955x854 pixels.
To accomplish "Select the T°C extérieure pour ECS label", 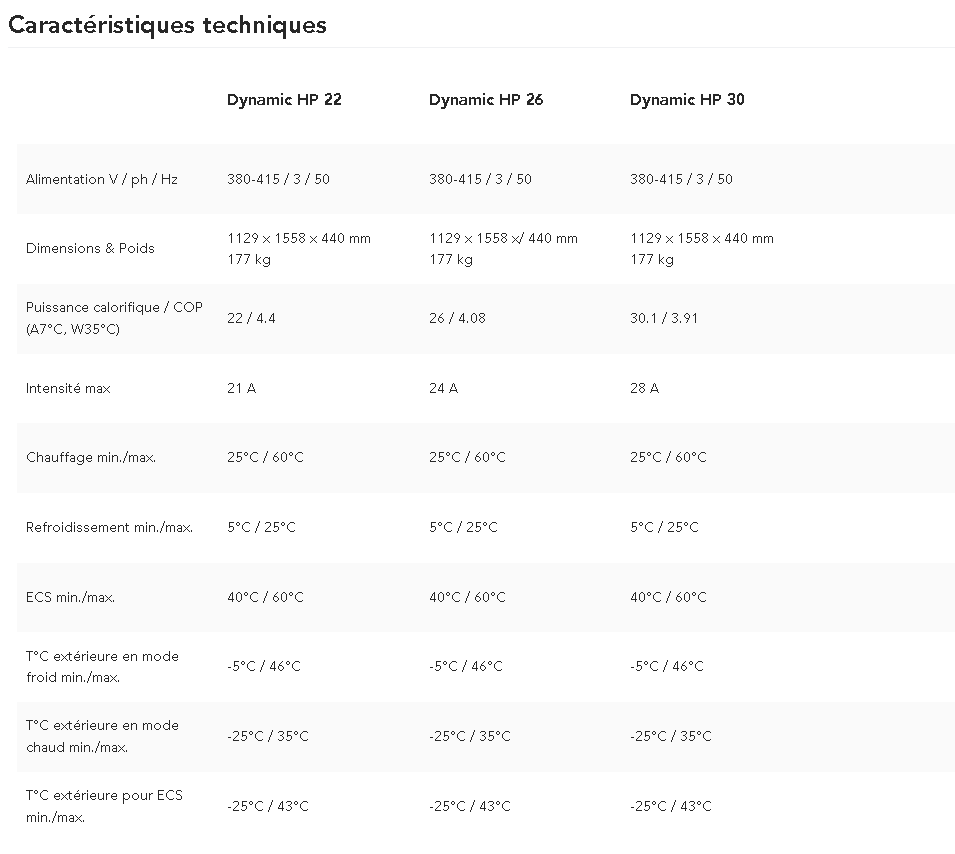I will point(104,806).
